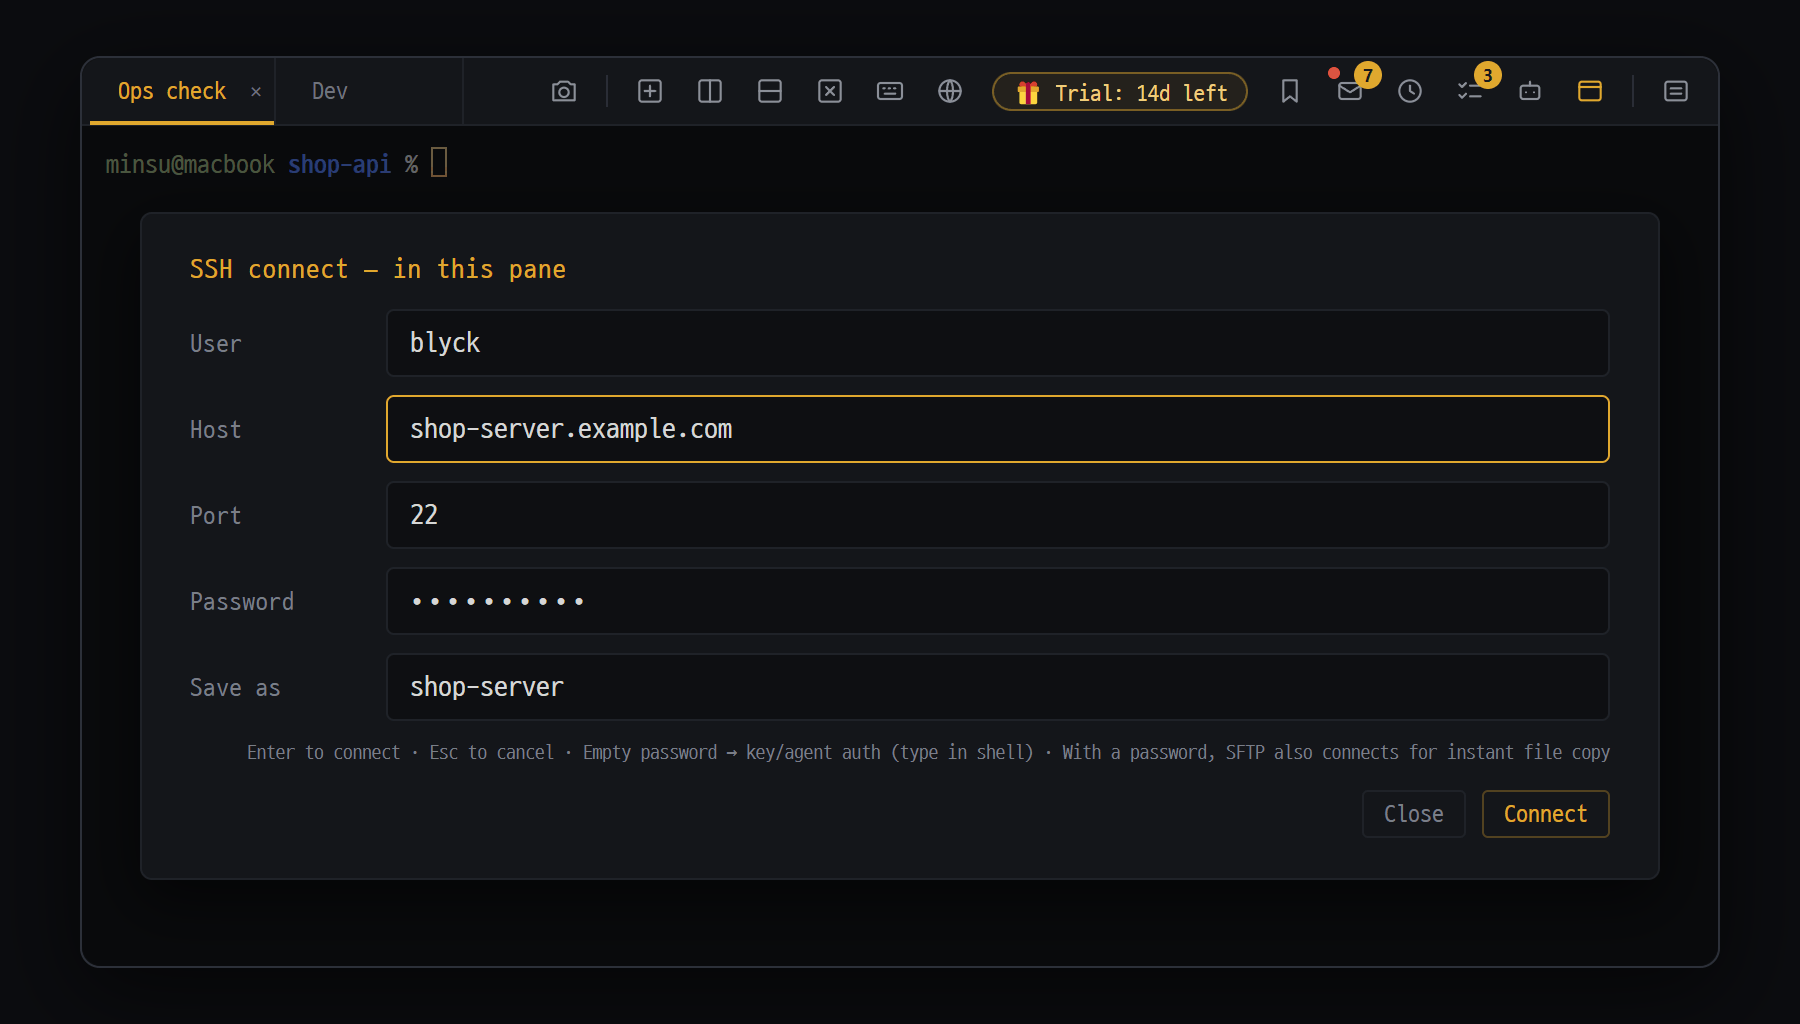1800x1024 pixels.
Task: Split pane horizontally via rows icon
Action: click(770, 91)
